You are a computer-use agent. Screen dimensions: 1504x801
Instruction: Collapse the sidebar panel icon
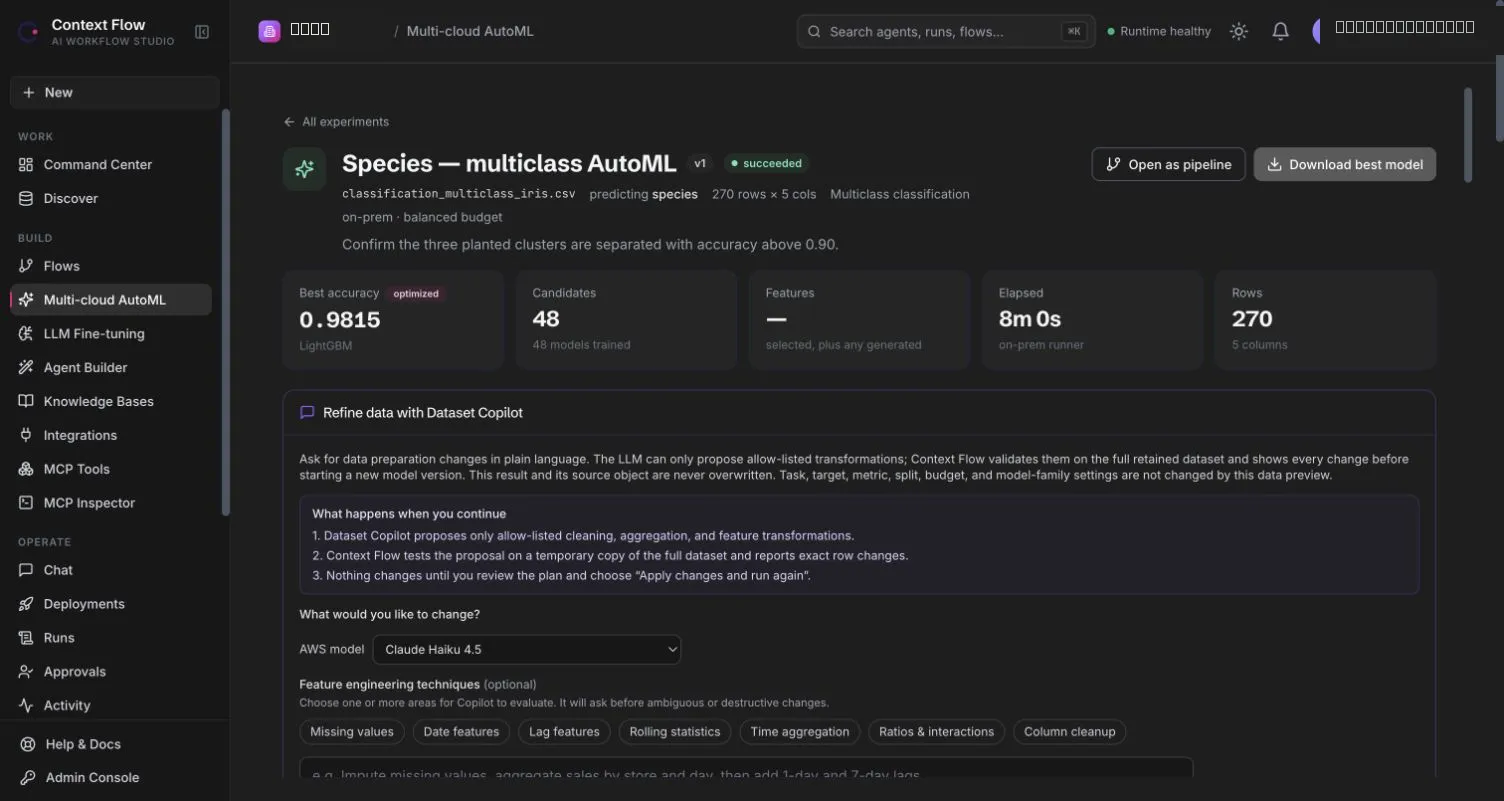coord(202,32)
